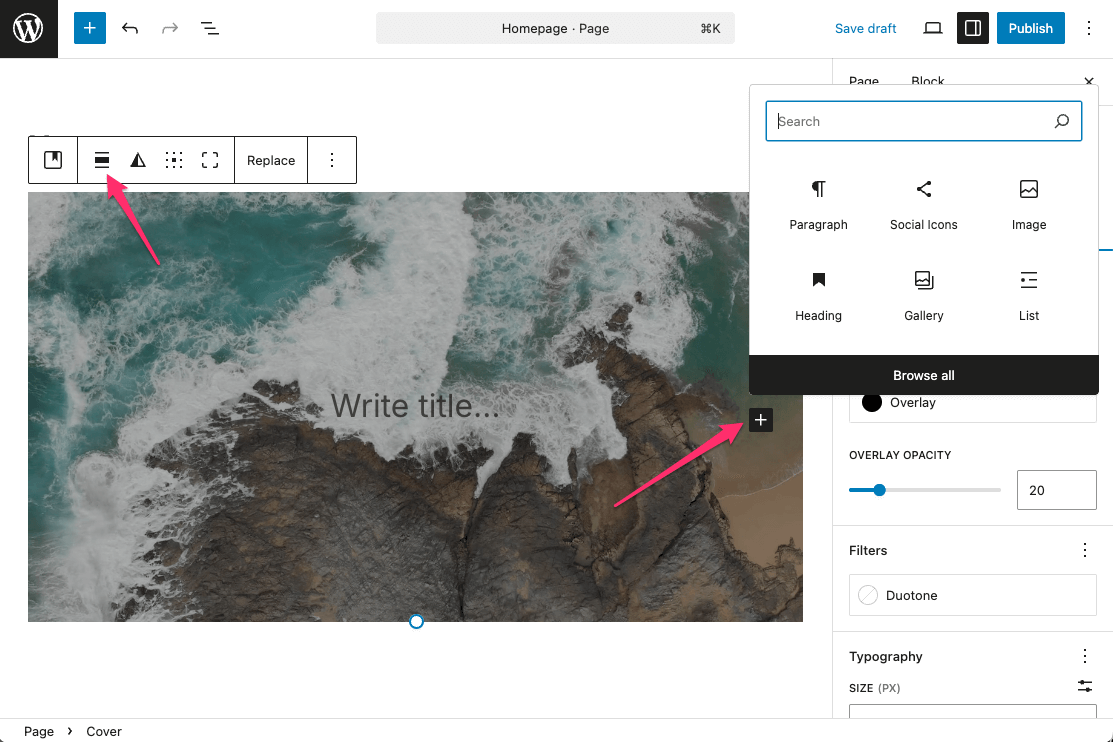The image size is (1113, 742).
Task: Toggle the settings sidebar panel
Action: click(972, 28)
